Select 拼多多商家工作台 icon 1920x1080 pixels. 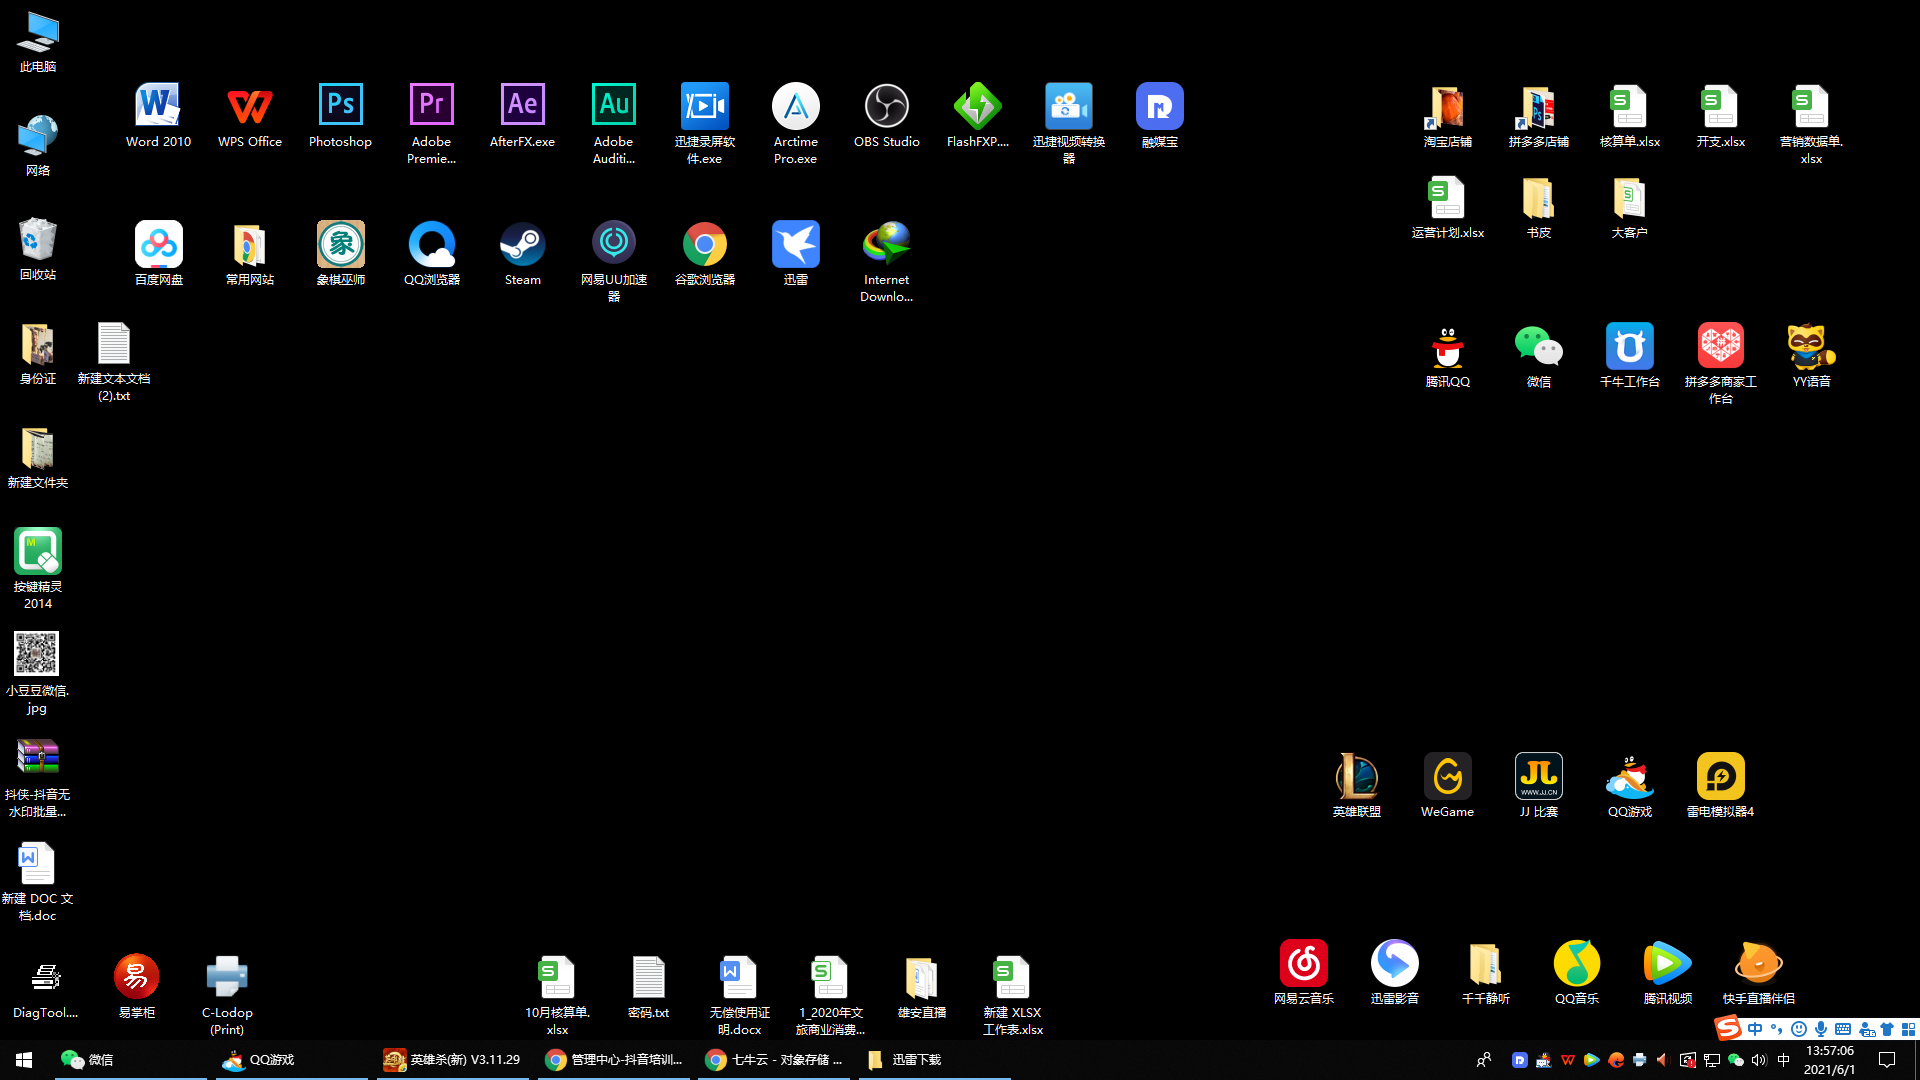(x=1720, y=364)
